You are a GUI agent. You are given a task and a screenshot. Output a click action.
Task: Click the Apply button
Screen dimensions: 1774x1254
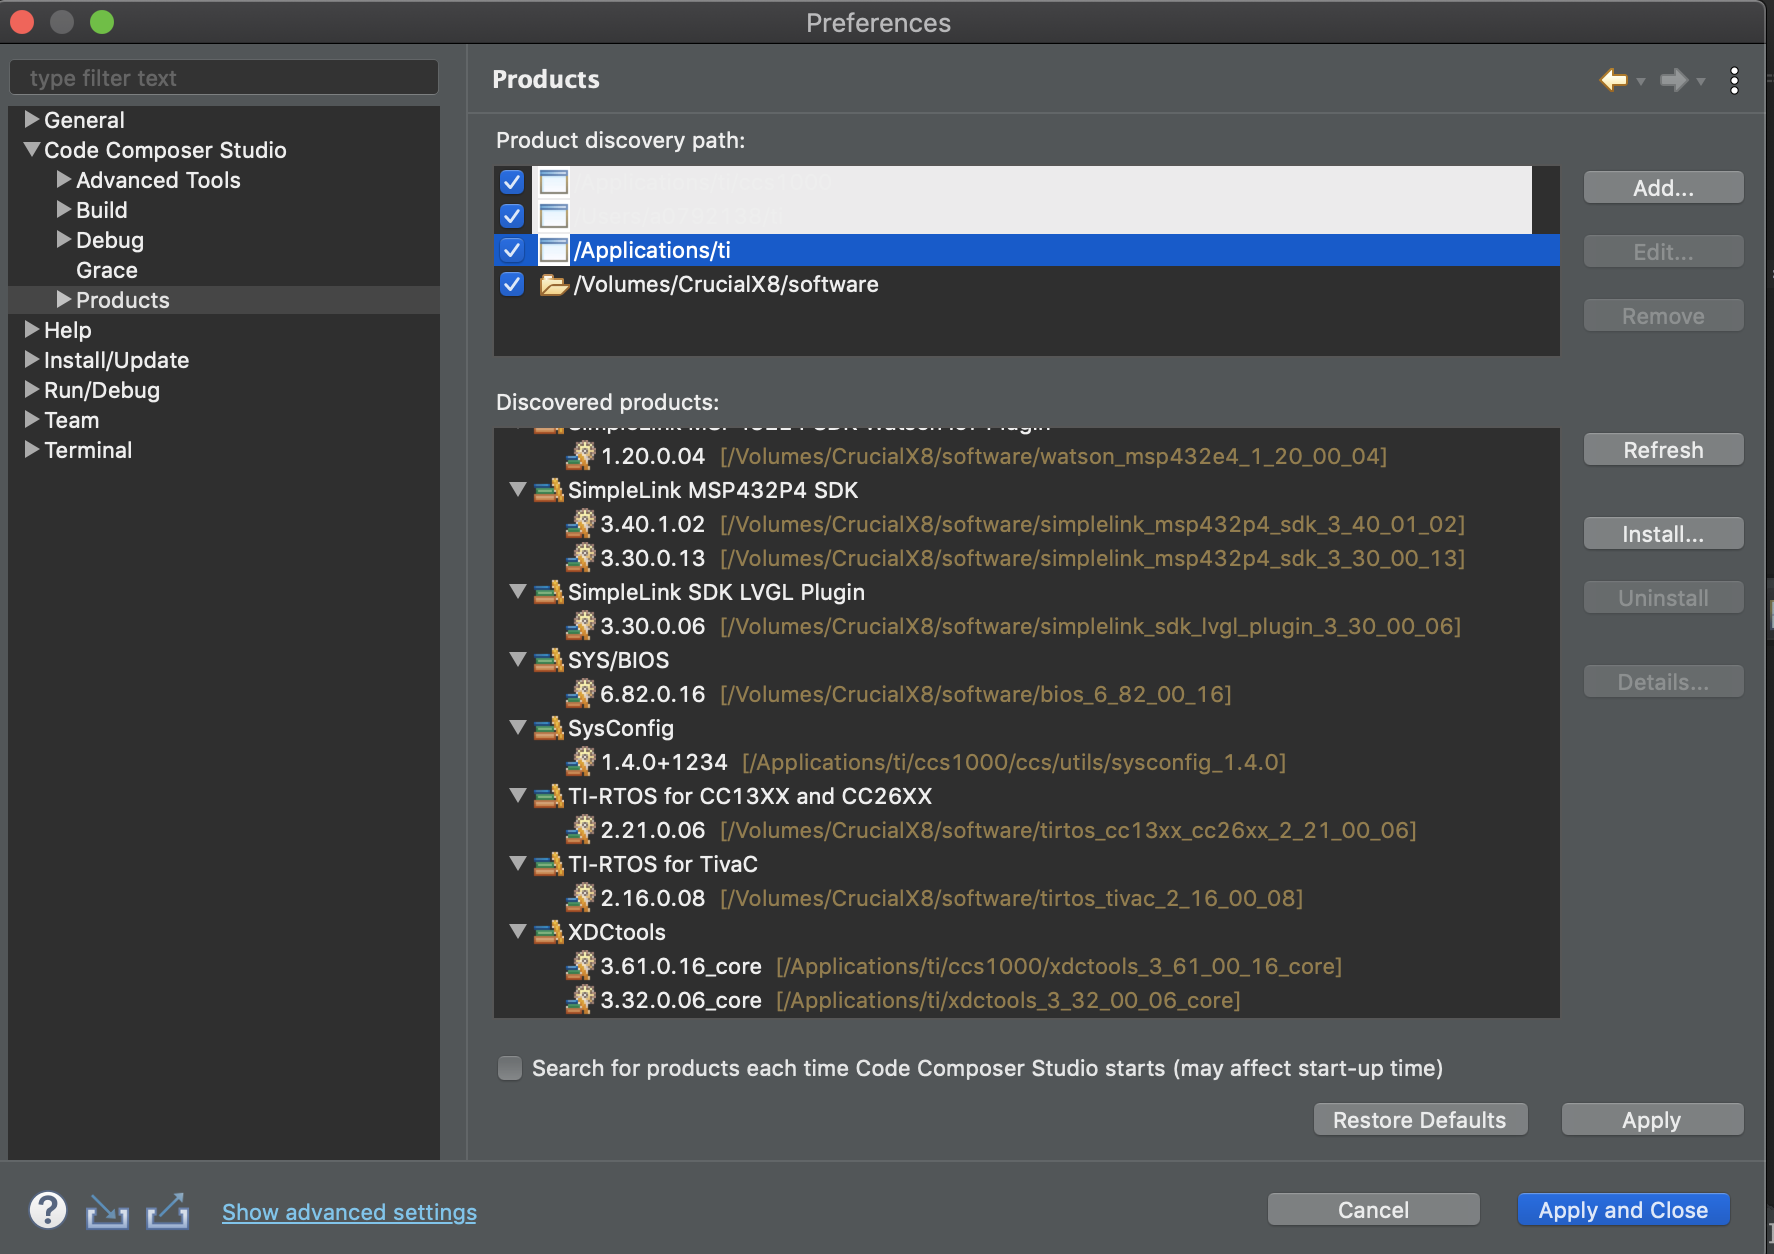coord(1652,1120)
